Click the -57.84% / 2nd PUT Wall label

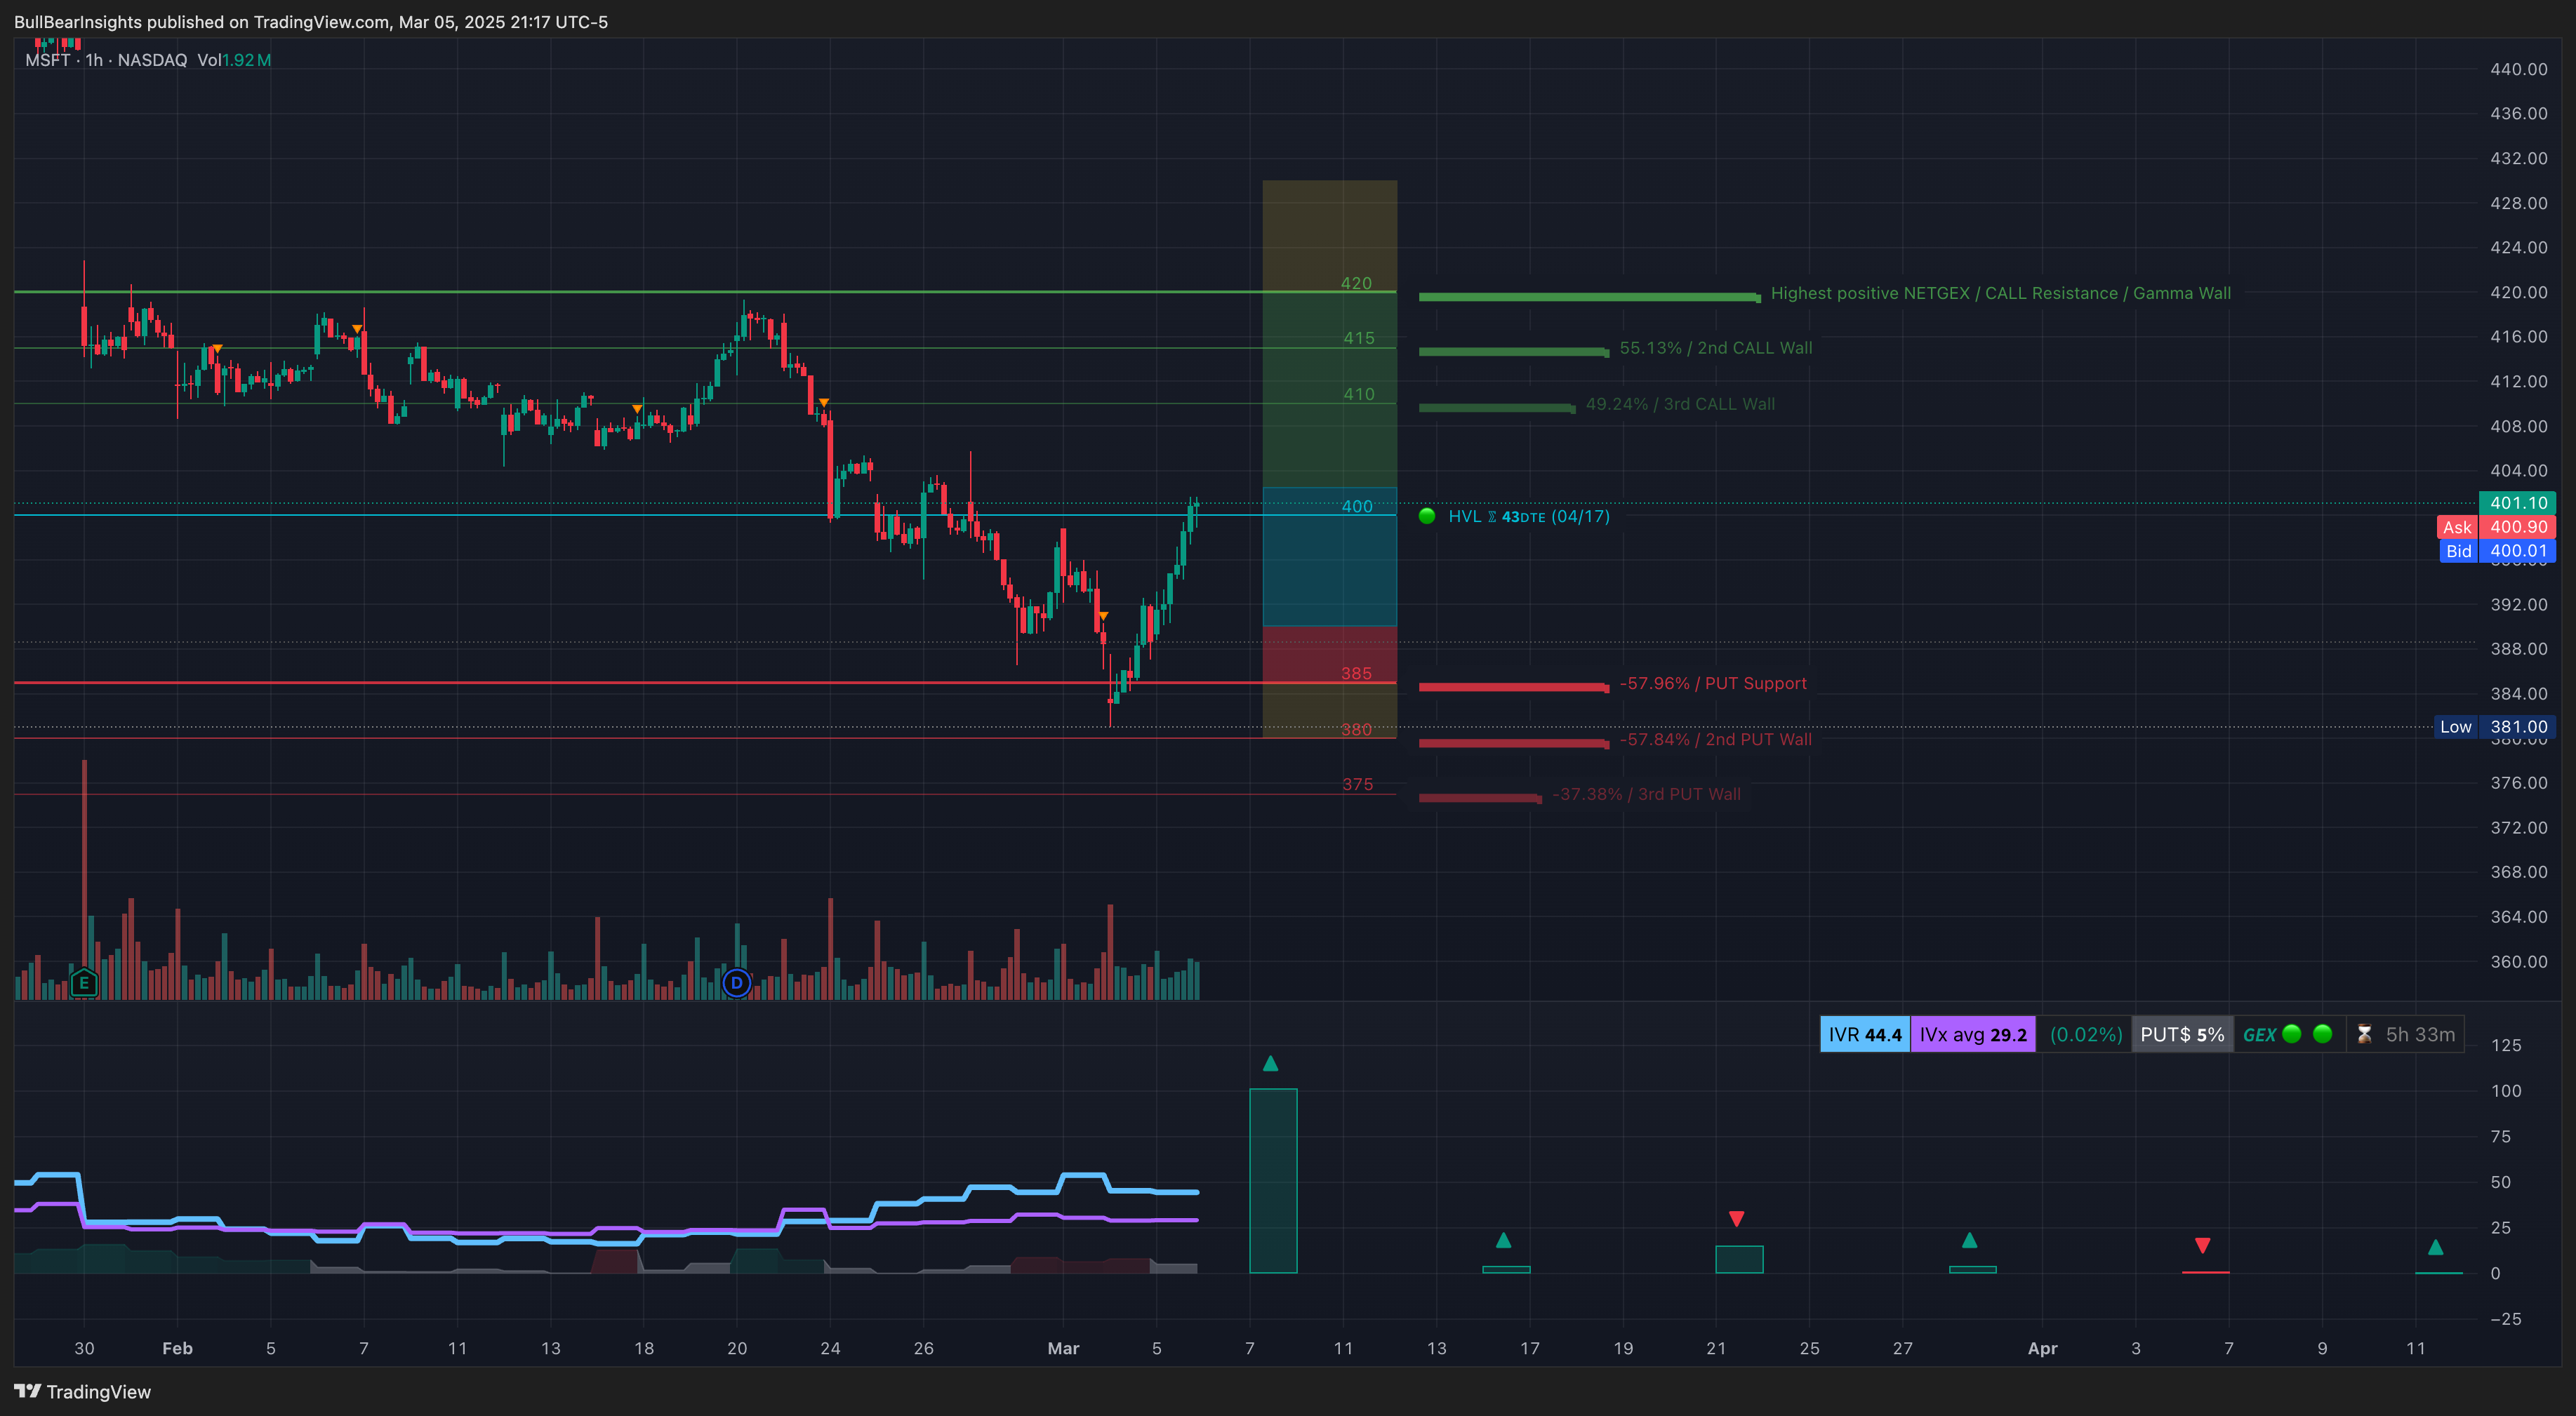(x=1715, y=739)
